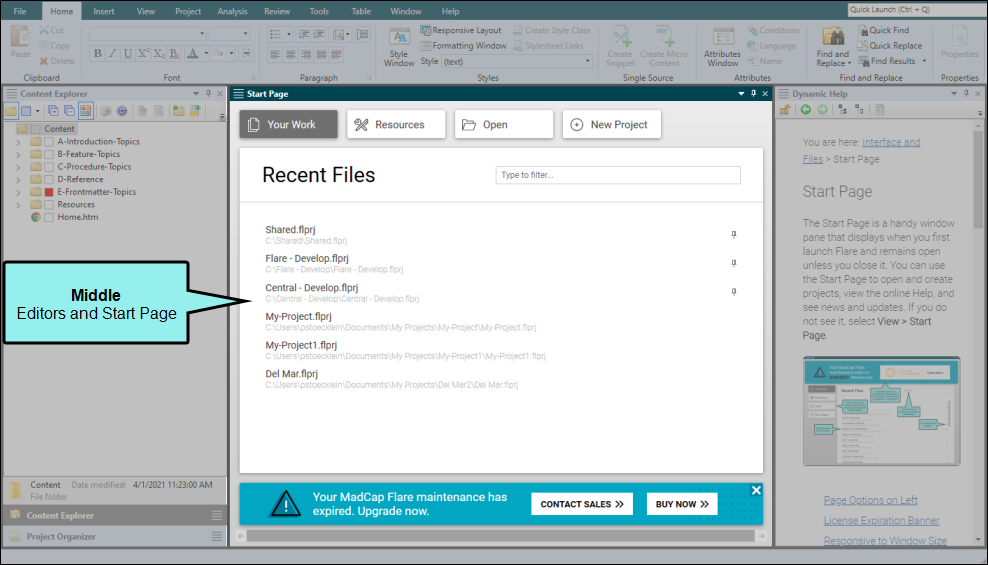This screenshot has height=565, width=988.
Task: Switch to the Review ribbon tab
Action: [x=277, y=11]
